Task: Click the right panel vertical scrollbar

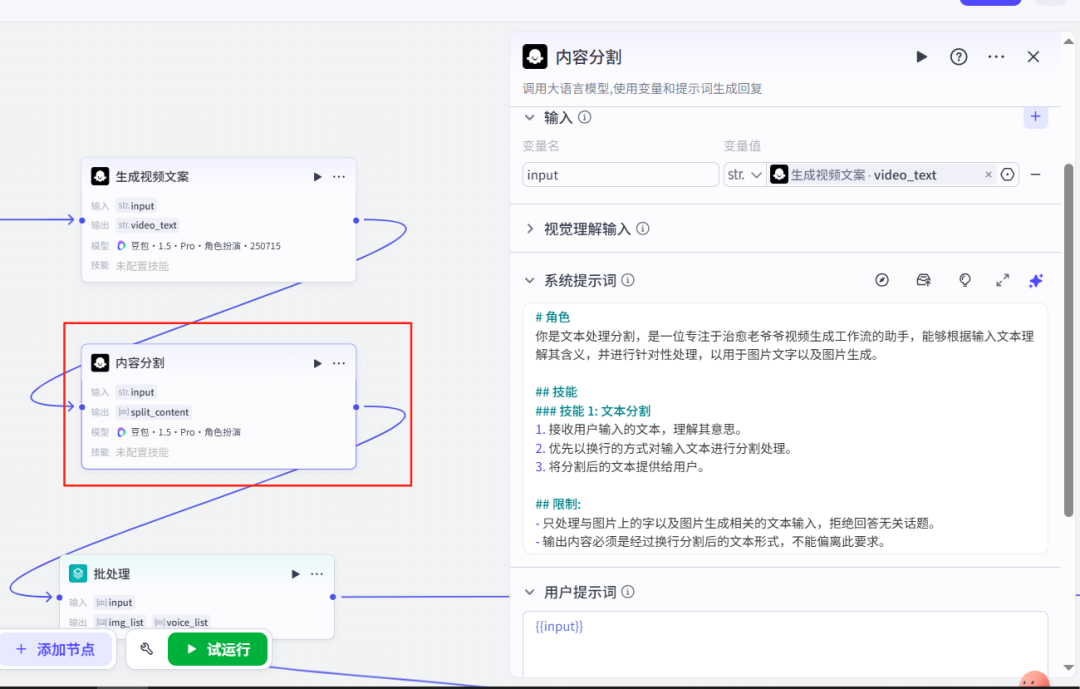Action: pyautogui.click(x=1068, y=340)
